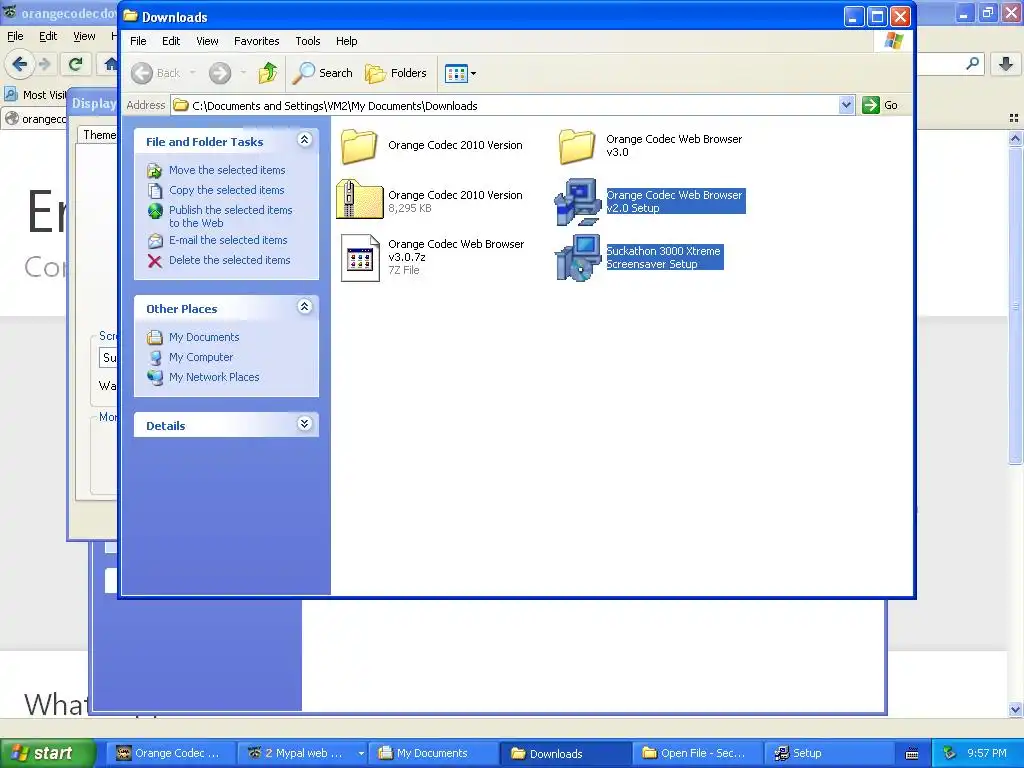Open the View menu in Downloads window
The width and height of the screenshot is (1024, 768).
point(207,40)
